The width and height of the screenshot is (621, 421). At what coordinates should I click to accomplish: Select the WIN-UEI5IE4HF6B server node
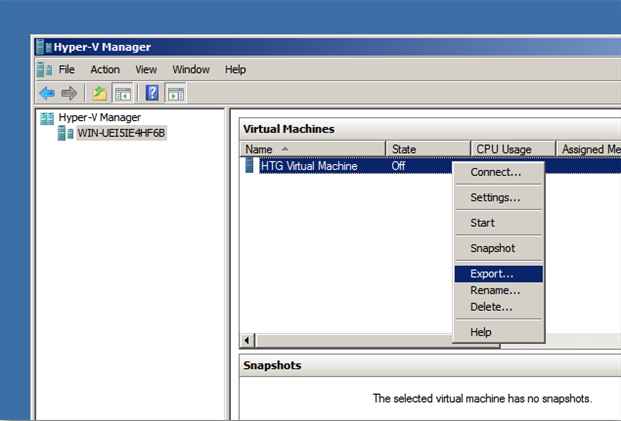pos(121,133)
